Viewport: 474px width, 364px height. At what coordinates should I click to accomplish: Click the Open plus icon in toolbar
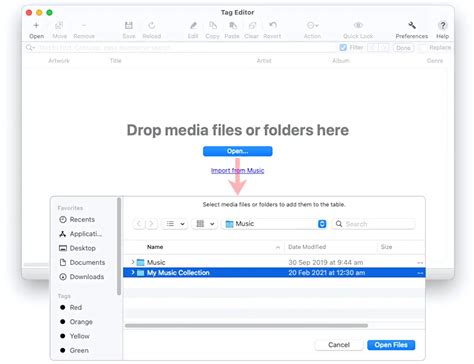click(x=36, y=25)
